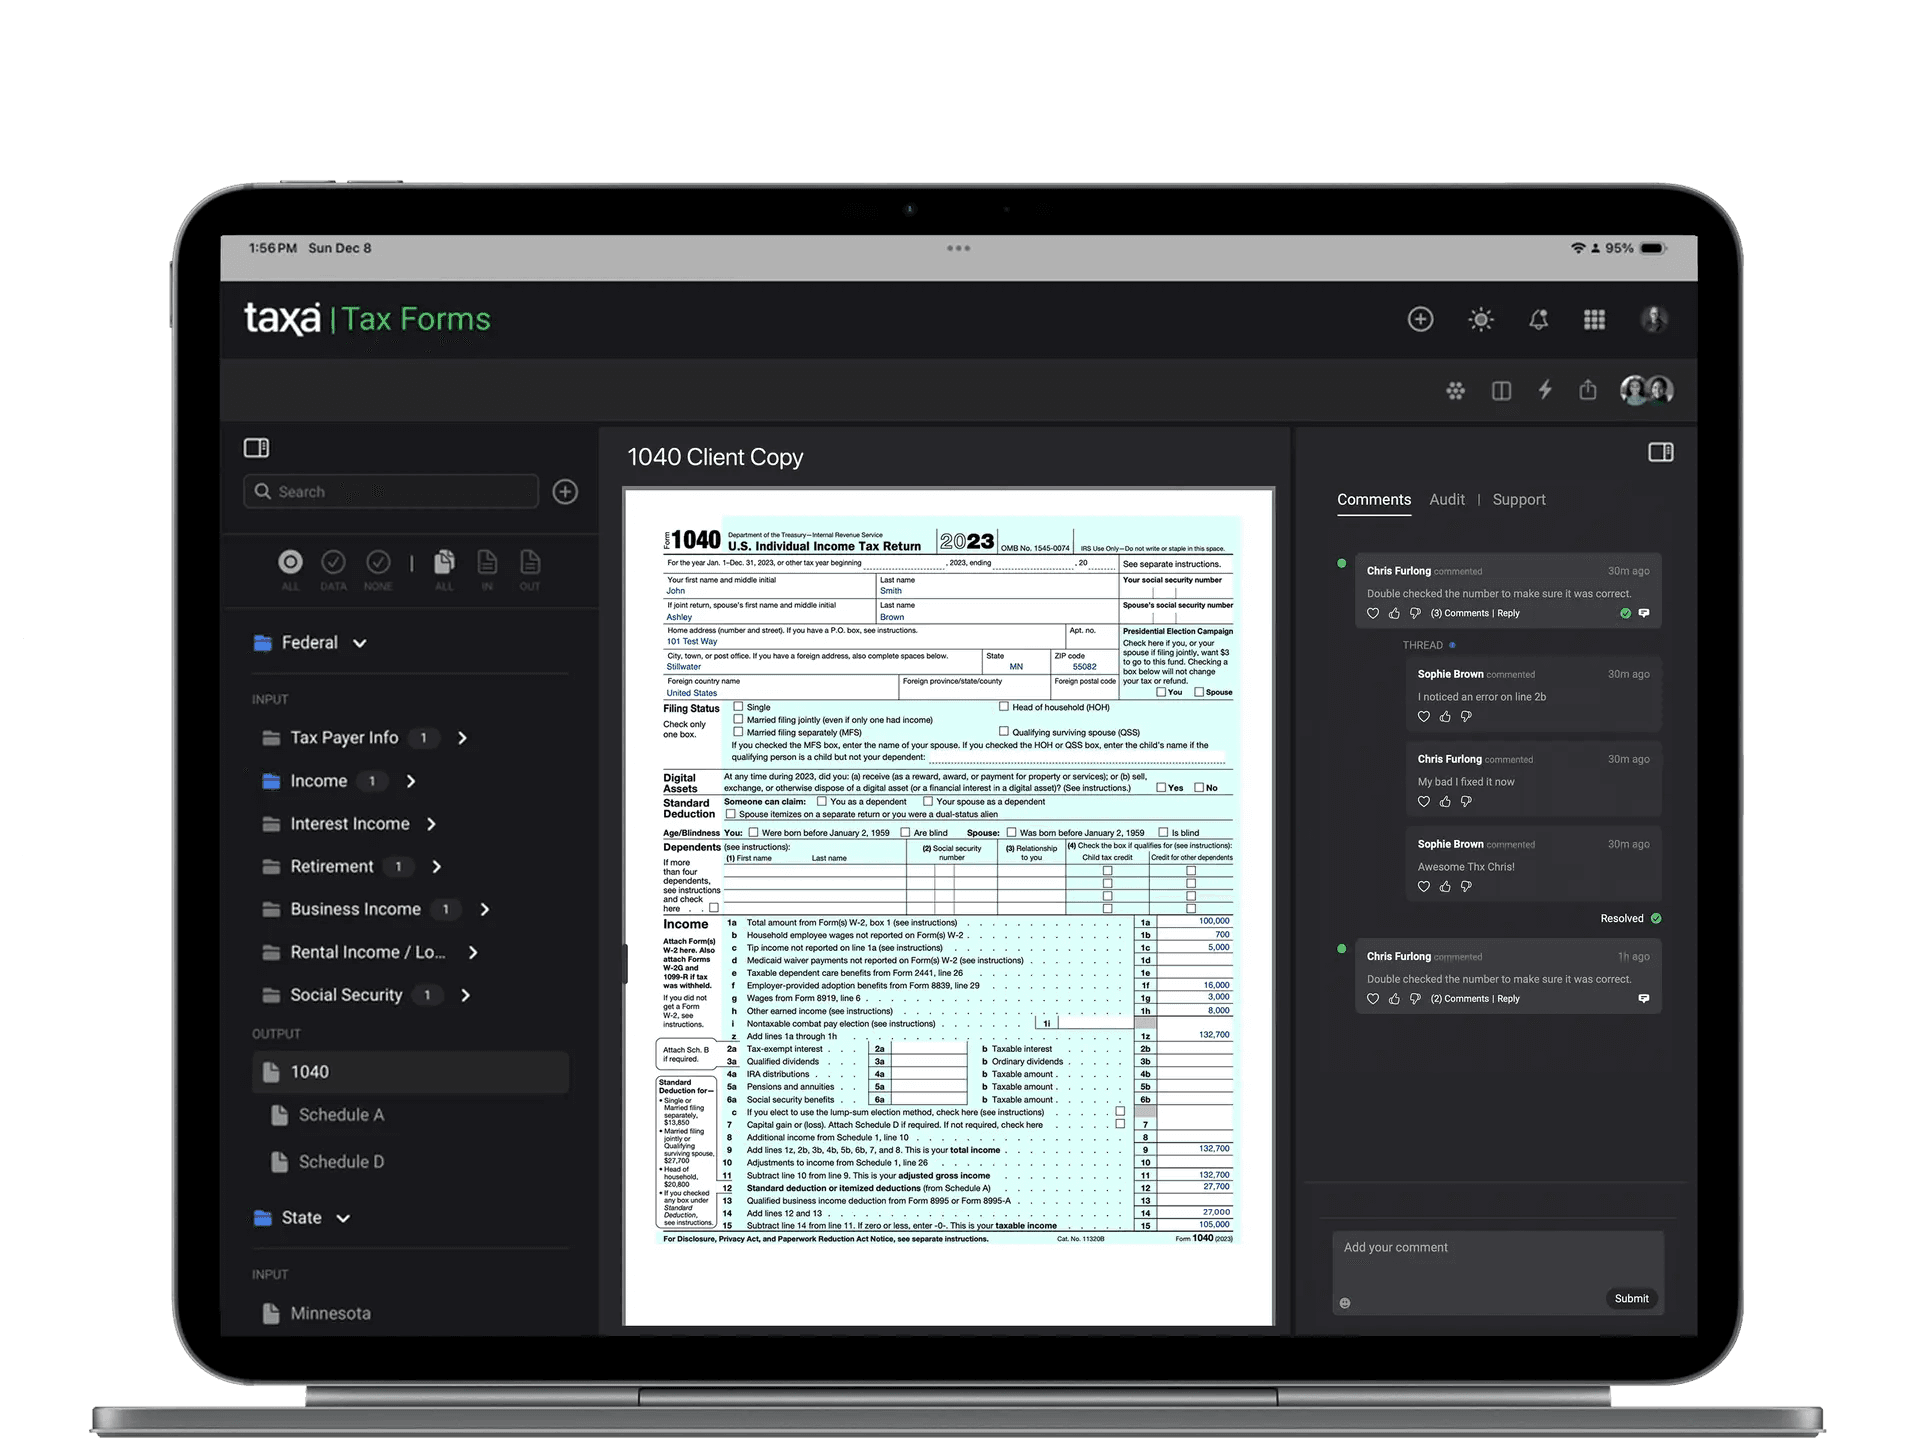Screen dimensions: 1920x1440
Task: Click the Wi-Fi indicator in status bar
Action: click(1578, 248)
